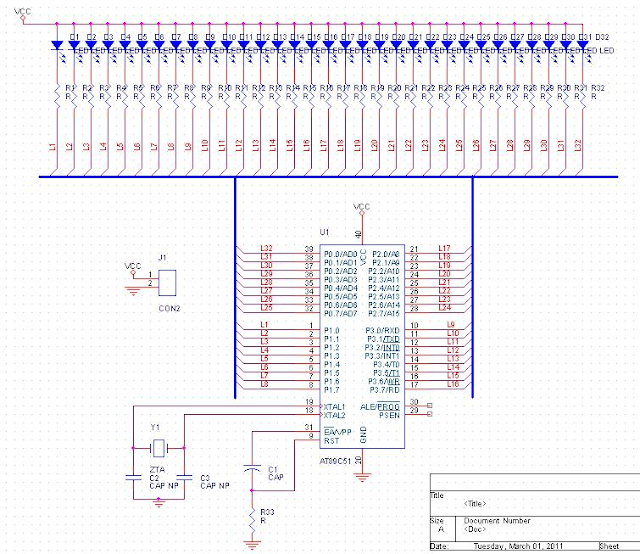
Task: Click the EA/VPP pin name
Action: 338,432
